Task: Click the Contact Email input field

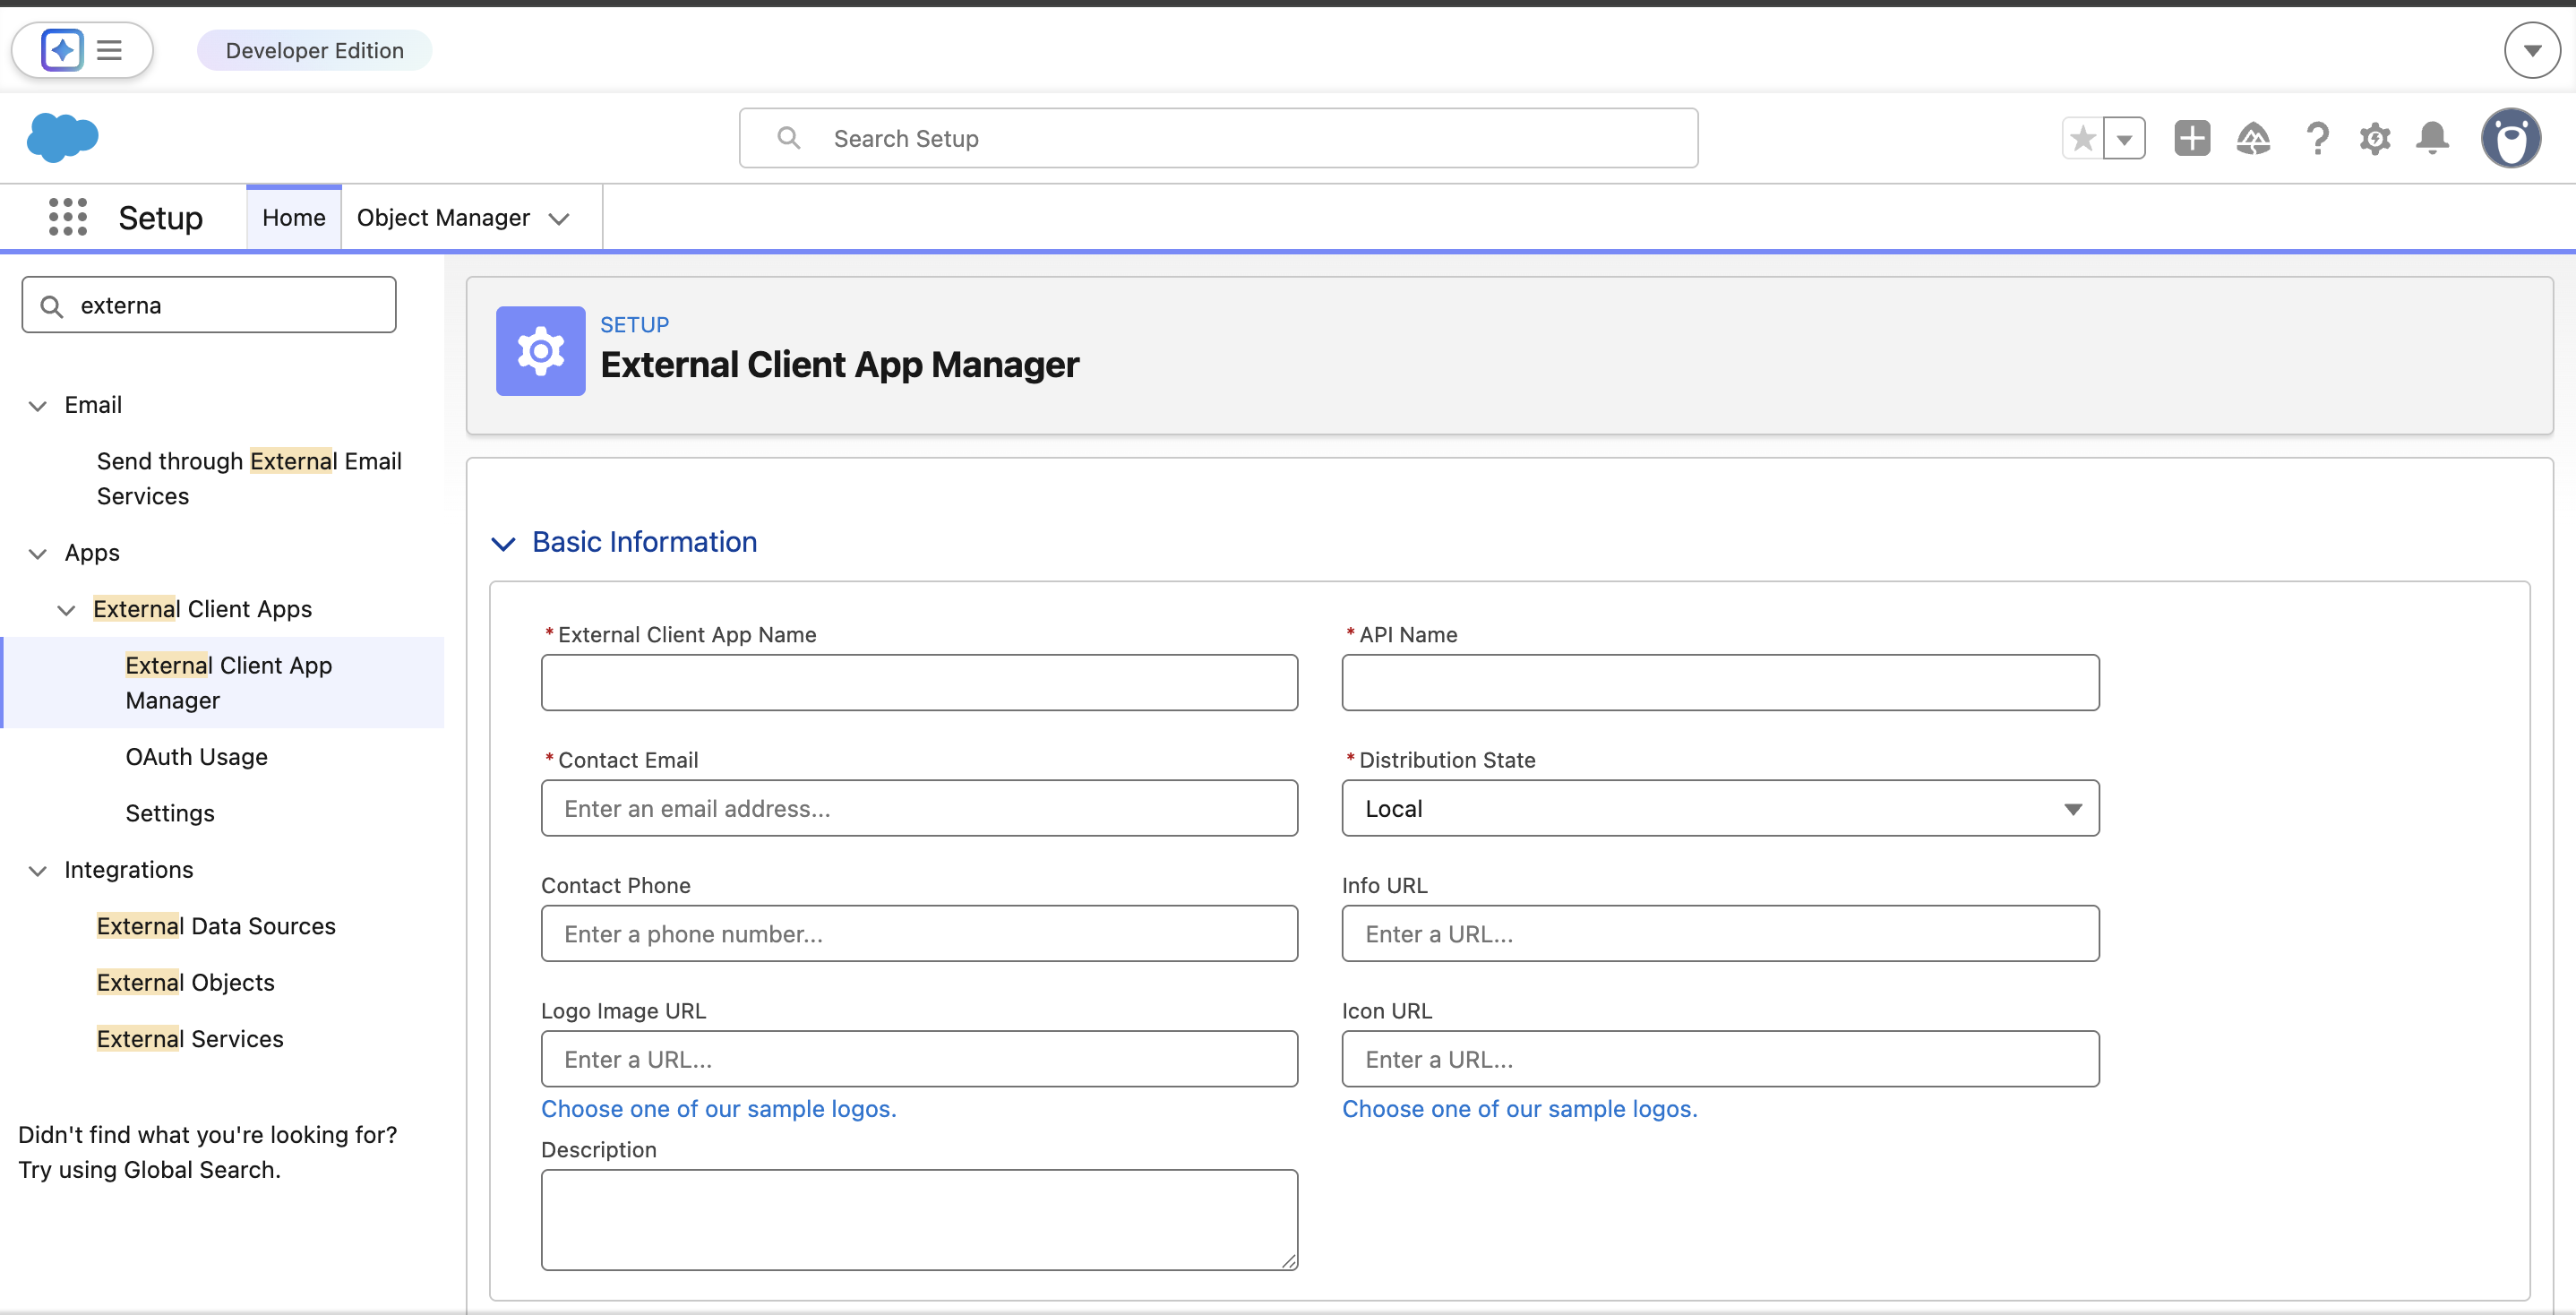Action: point(918,808)
